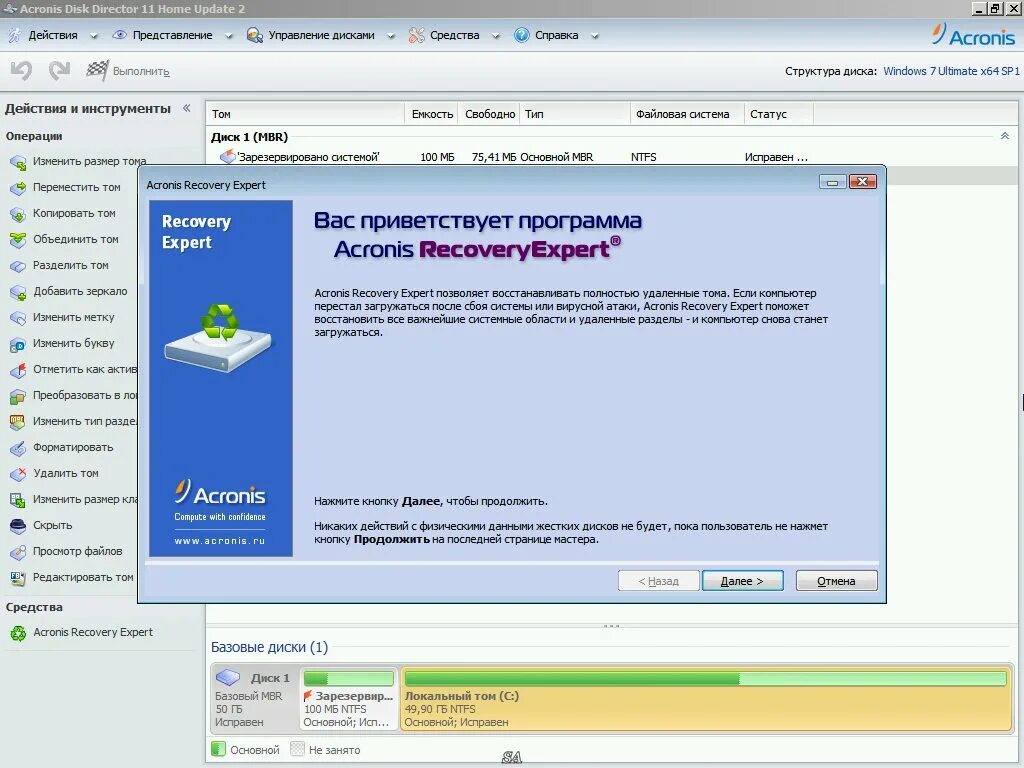Minimize the Acronis Recovery Expert dialog

(x=833, y=182)
